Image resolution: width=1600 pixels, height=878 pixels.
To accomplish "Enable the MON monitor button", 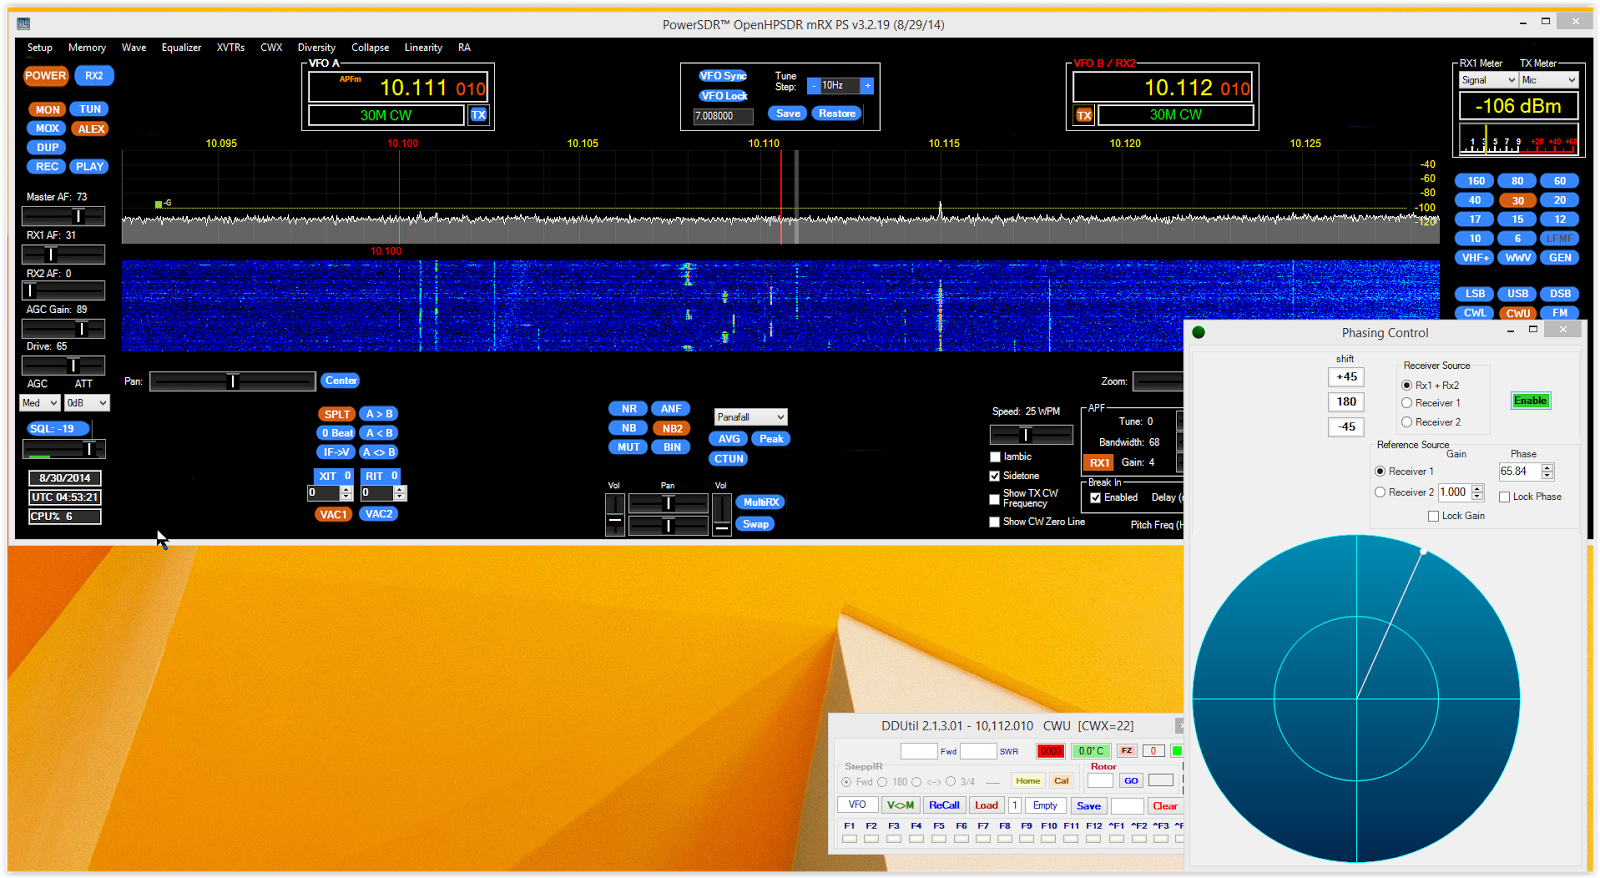I will 47,109.
